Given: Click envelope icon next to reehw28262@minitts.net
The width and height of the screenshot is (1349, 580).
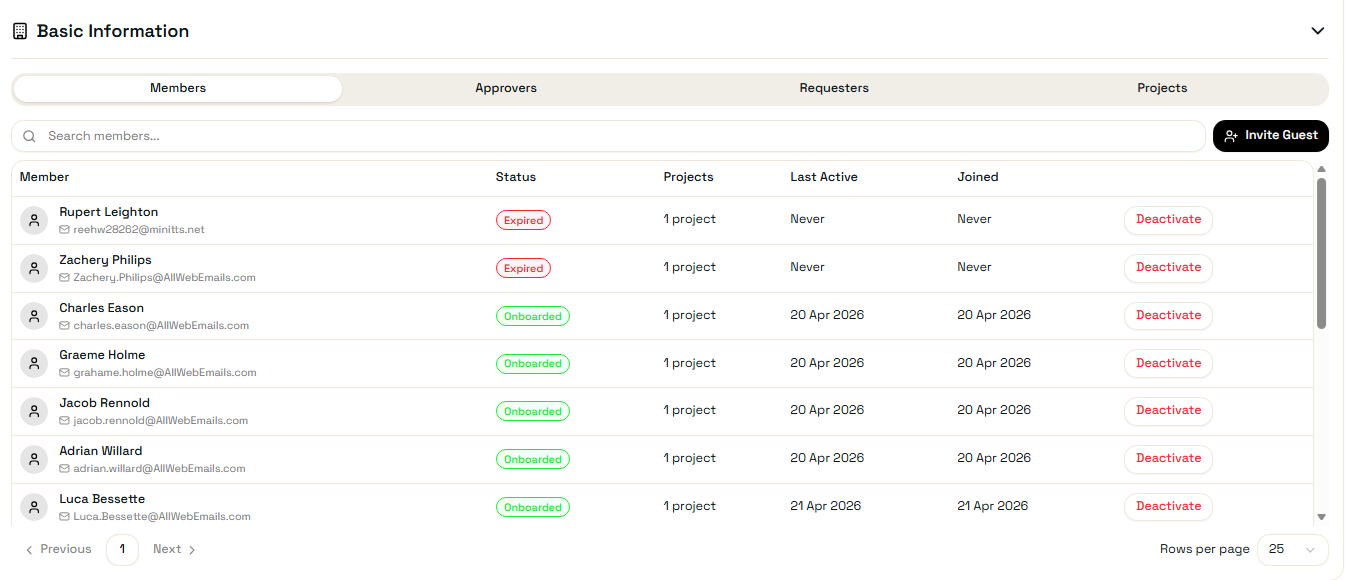Looking at the screenshot, I should pos(65,230).
